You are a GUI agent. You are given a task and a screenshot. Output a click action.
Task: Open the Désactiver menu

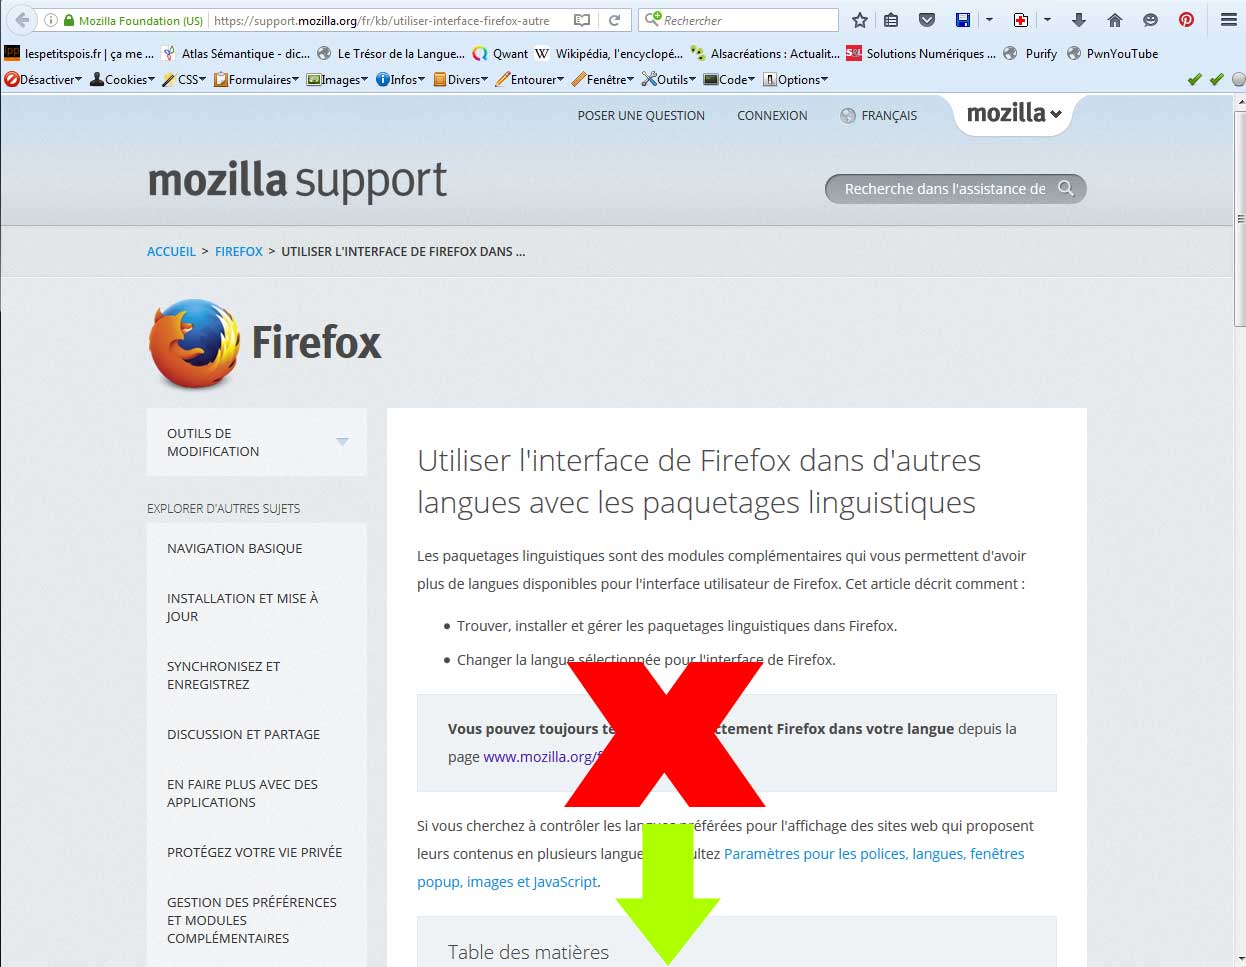coord(43,79)
